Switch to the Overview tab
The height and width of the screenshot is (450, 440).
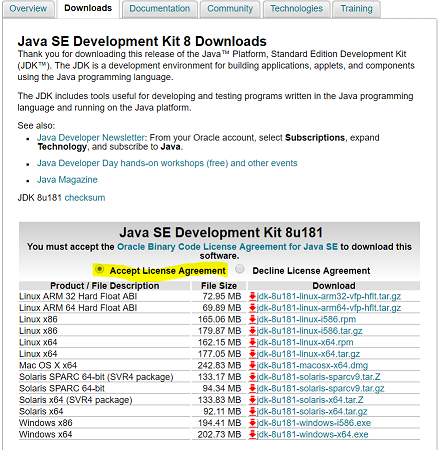pos(28,9)
